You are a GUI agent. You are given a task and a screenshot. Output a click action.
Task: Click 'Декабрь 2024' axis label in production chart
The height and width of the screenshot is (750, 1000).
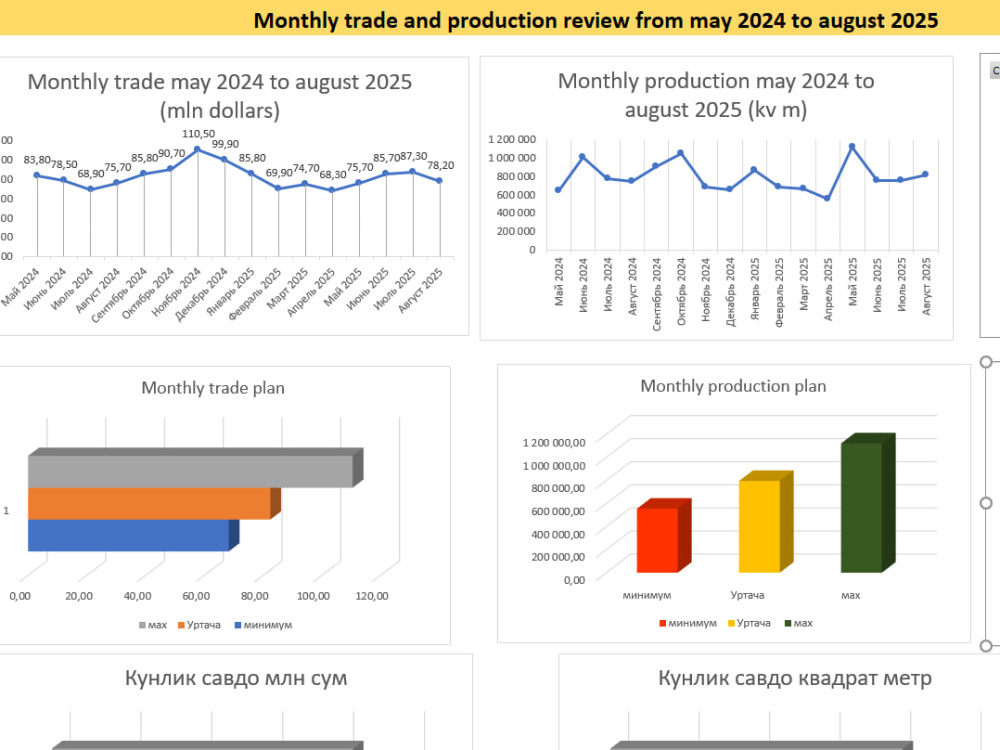point(730,291)
